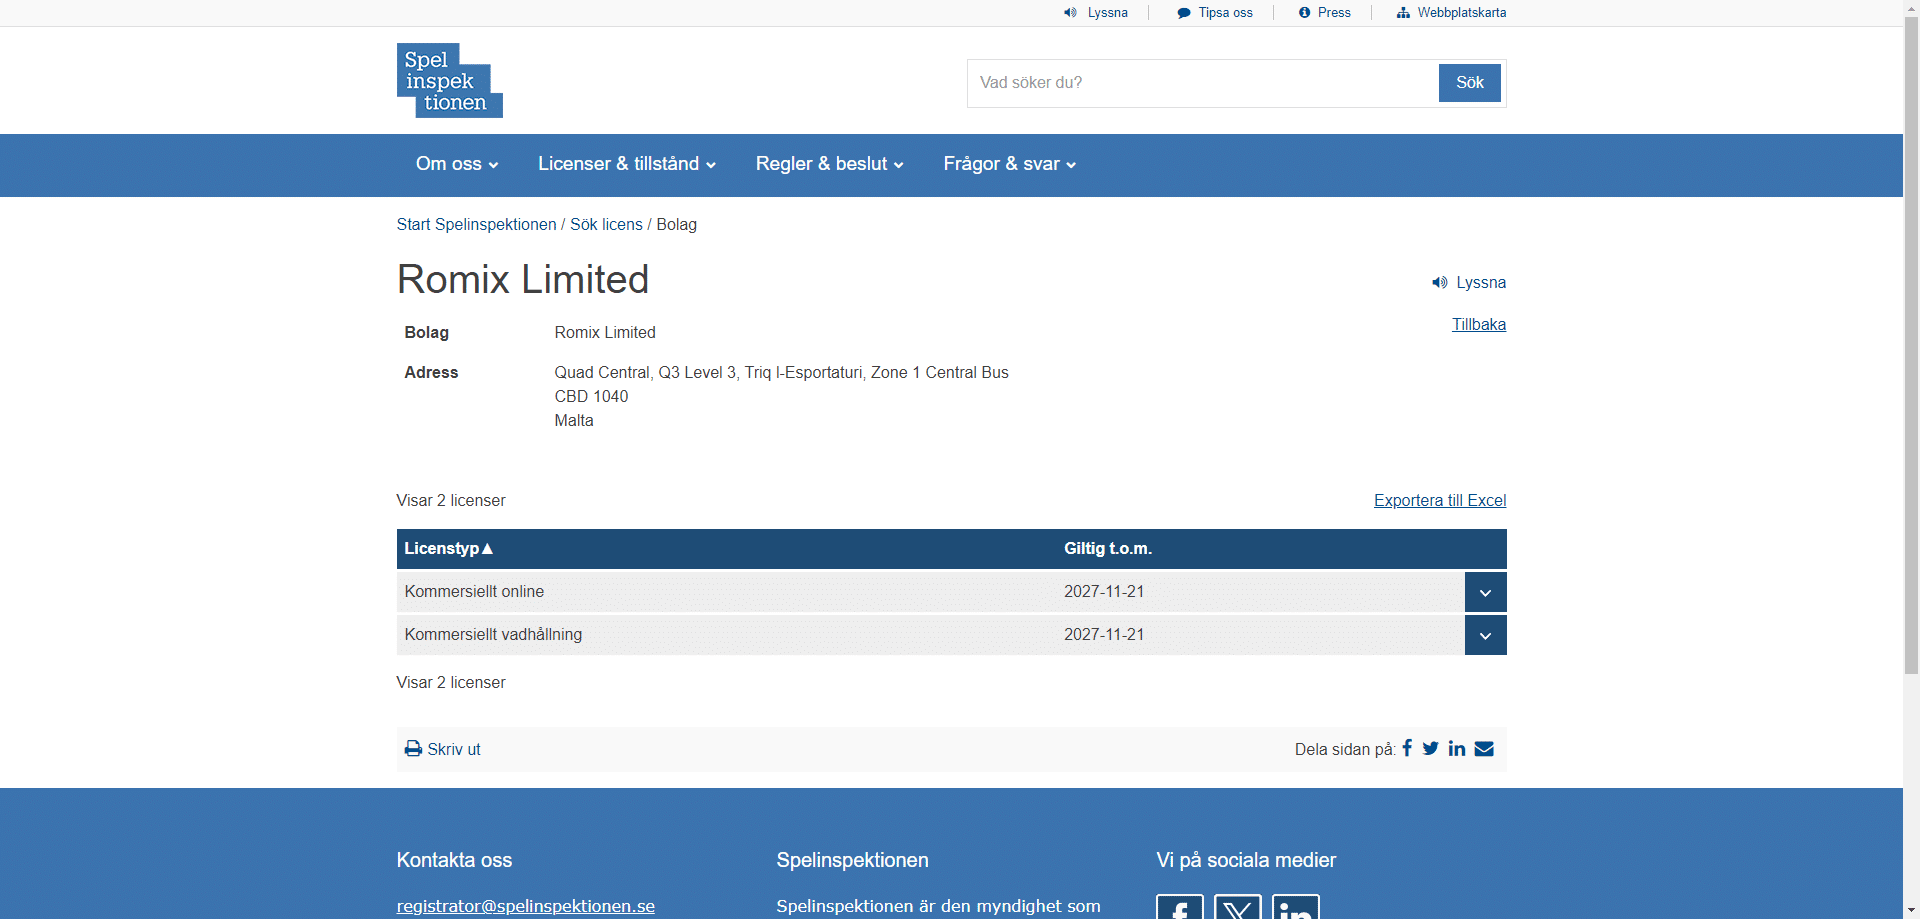
Task: Expand Kommersiellt online license row
Action: pos(1485,592)
